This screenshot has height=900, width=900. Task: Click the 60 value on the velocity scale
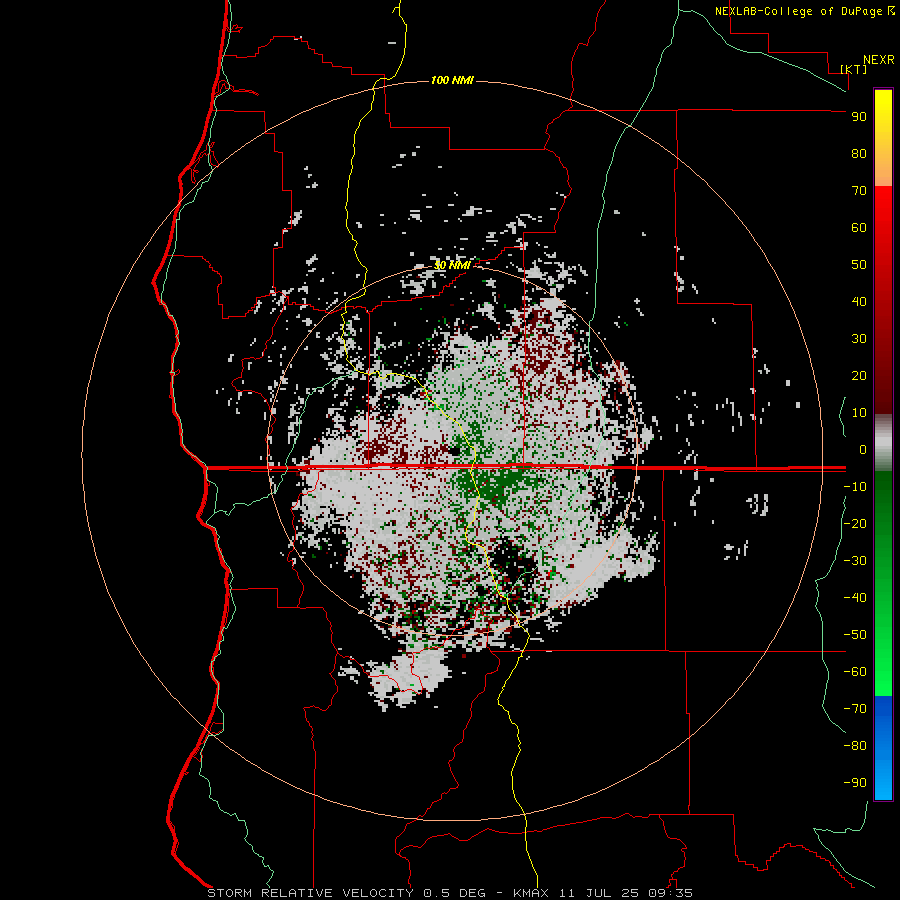pyautogui.click(x=859, y=227)
